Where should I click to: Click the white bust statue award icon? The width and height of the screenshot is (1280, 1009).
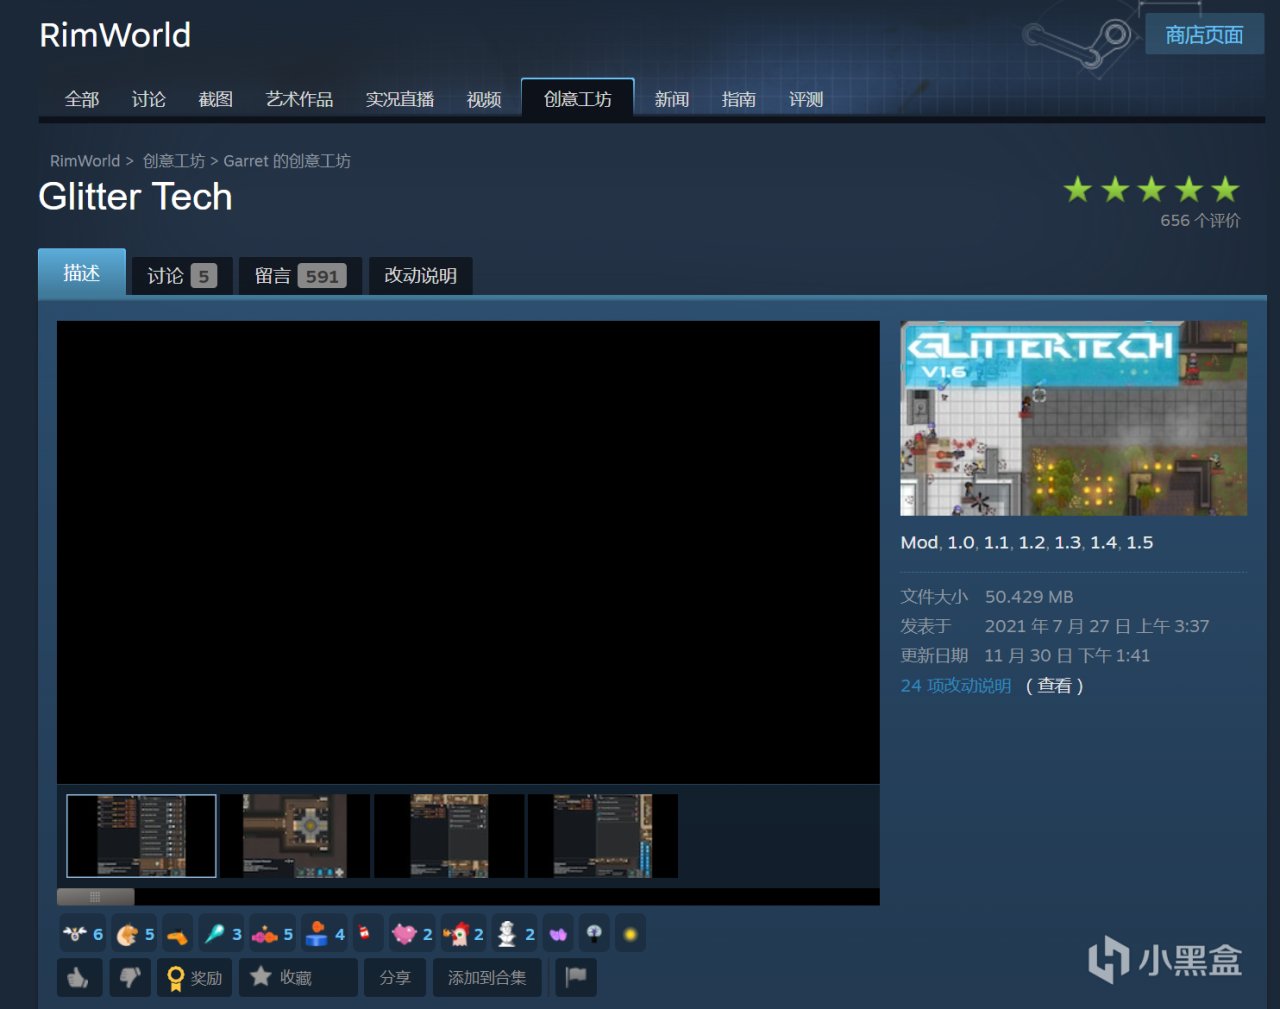514,934
